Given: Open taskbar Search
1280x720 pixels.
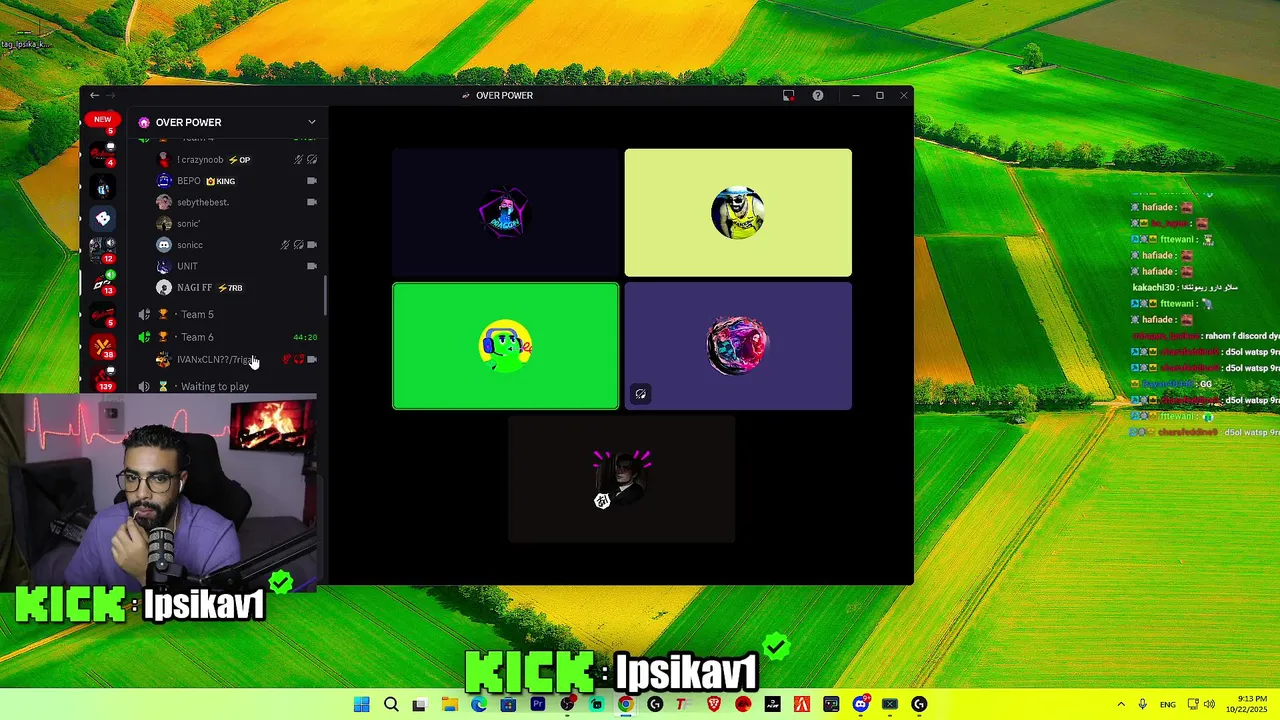Looking at the screenshot, I should 391,704.
